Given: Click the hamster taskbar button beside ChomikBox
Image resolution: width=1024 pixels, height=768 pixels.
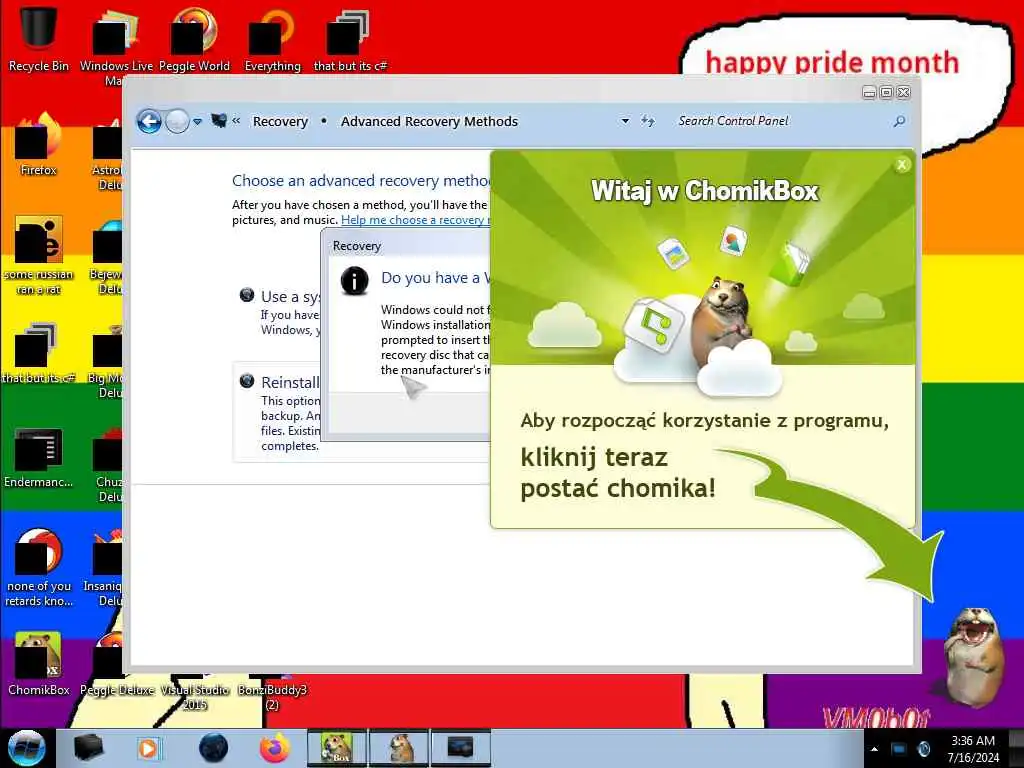Looking at the screenshot, I should pos(399,748).
